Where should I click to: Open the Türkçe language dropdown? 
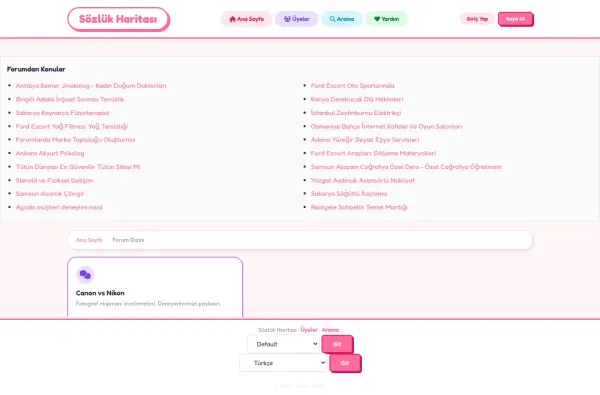point(284,363)
